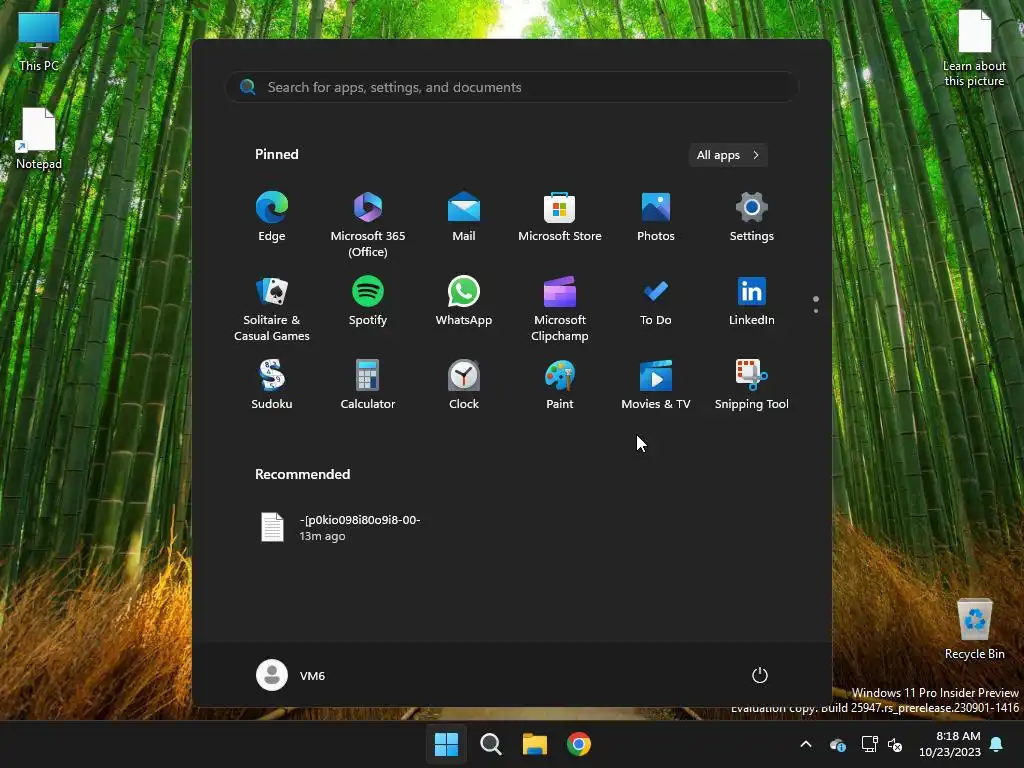This screenshot has height=768, width=1024.
Task: Open Edge from pinned apps
Action: click(x=272, y=217)
